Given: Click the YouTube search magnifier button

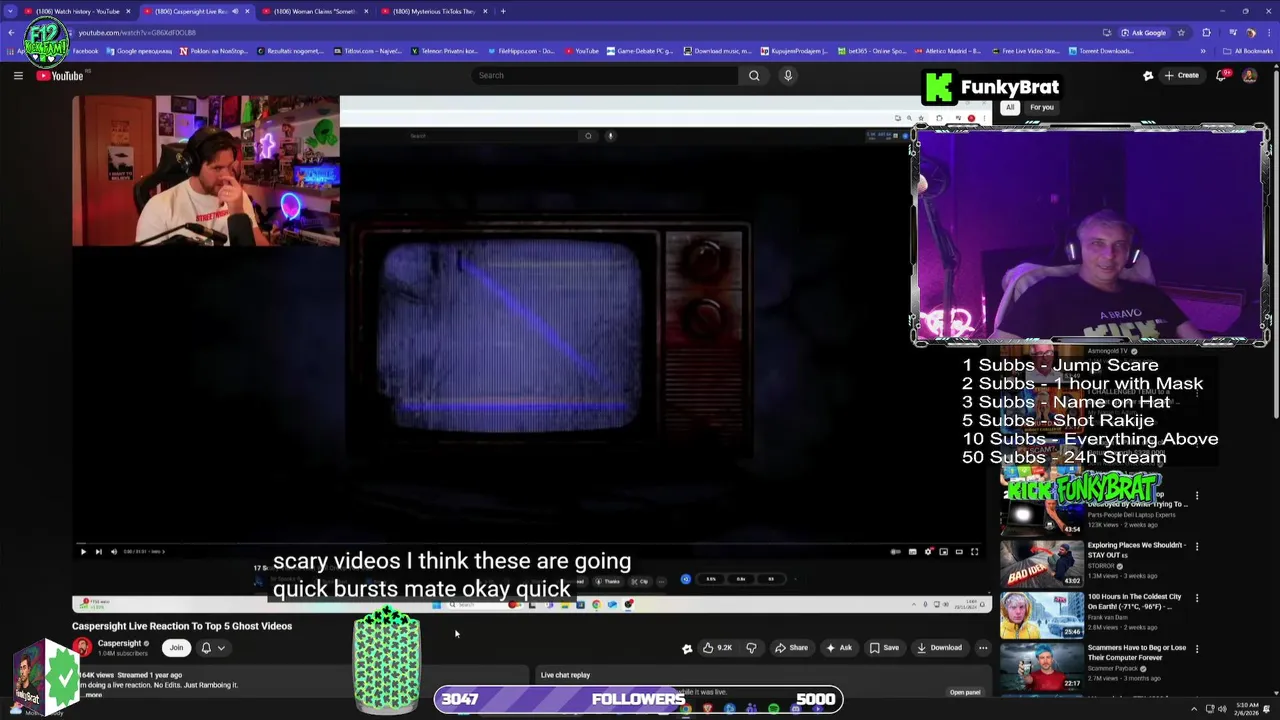Looking at the screenshot, I should (754, 75).
